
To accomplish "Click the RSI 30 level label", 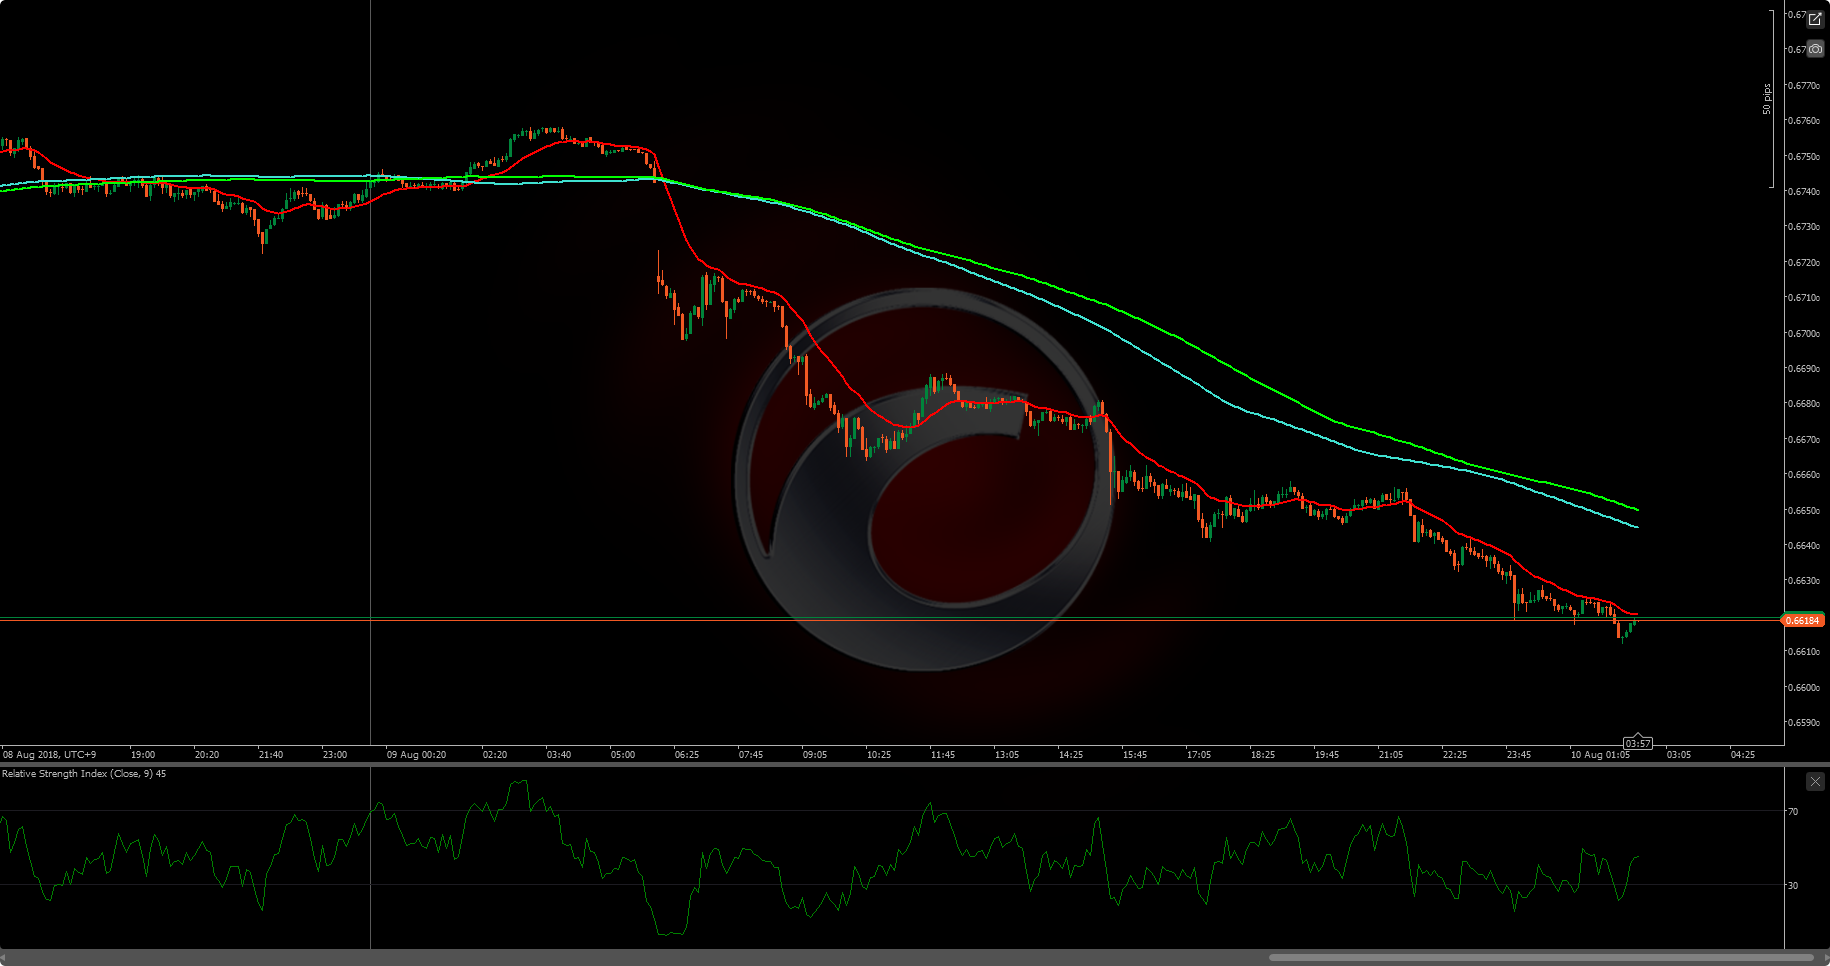I will click(1793, 886).
